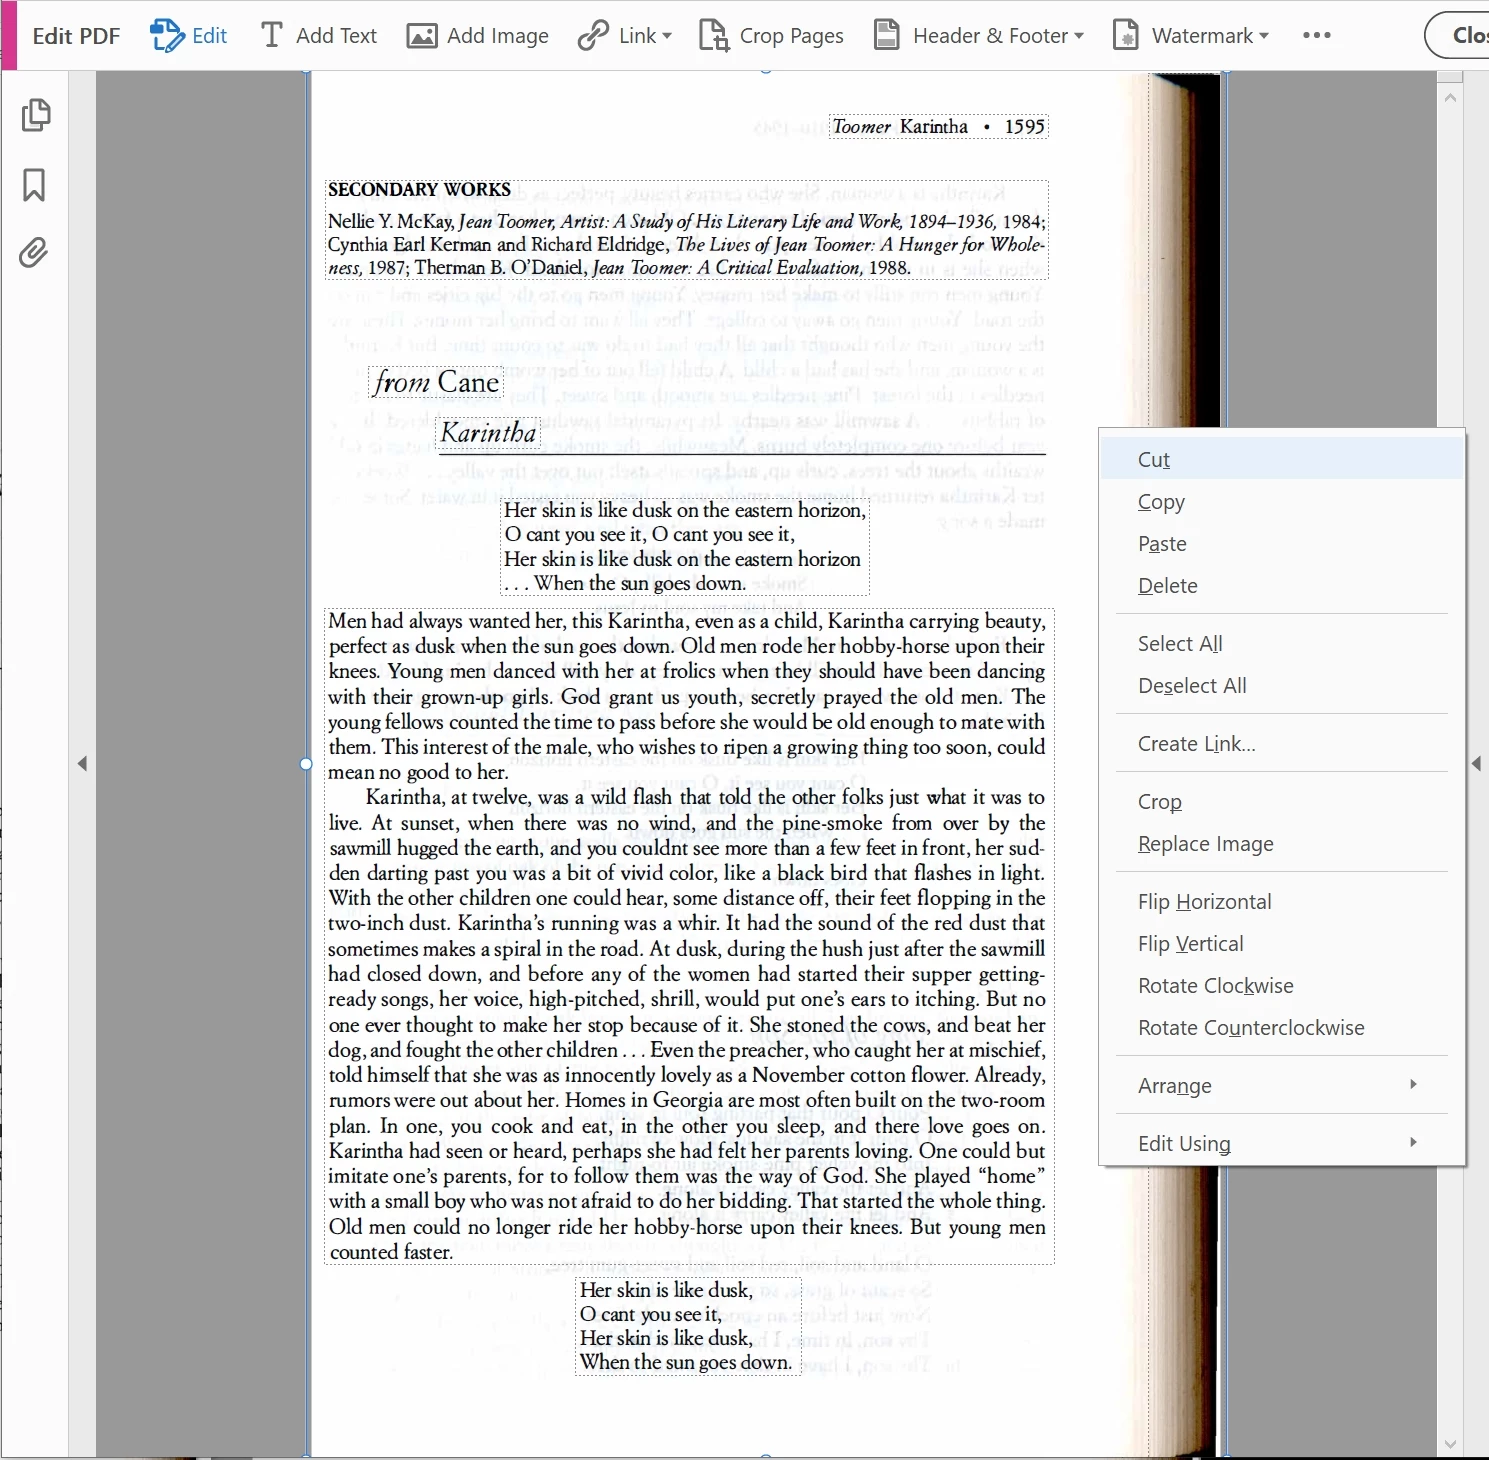
Task: Choose Rotate Clockwise option
Action: coord(1282,985)
